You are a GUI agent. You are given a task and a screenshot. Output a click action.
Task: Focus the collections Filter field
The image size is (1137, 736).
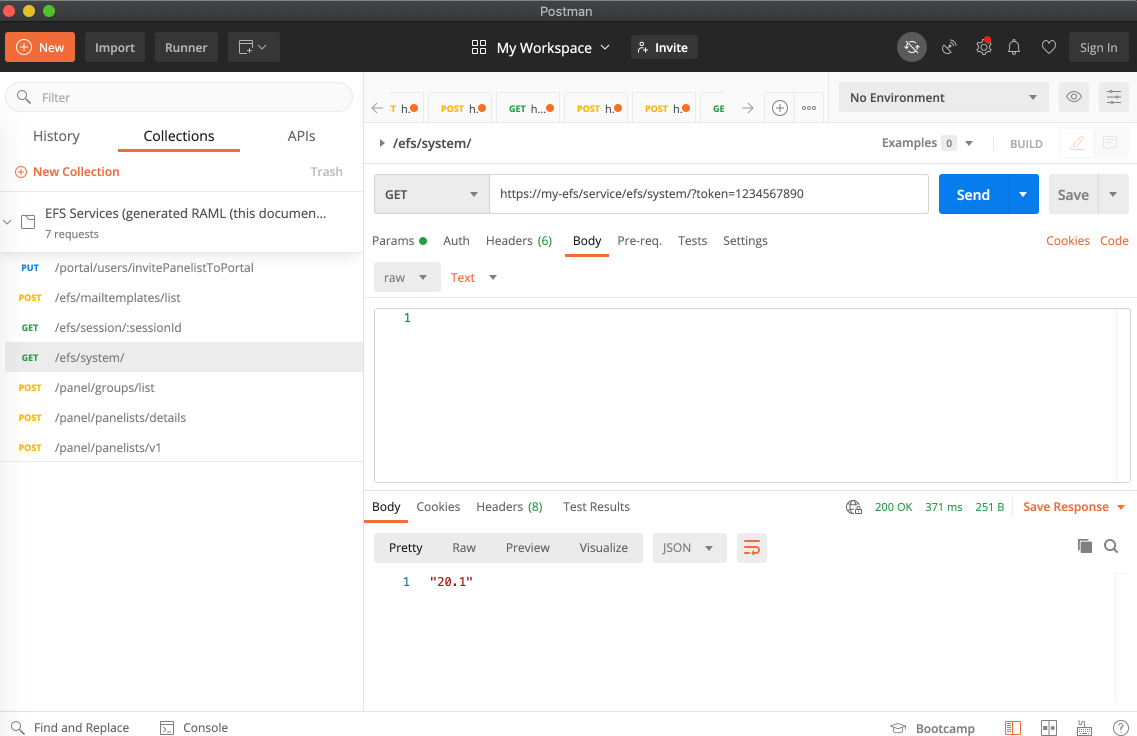point(179,97)
